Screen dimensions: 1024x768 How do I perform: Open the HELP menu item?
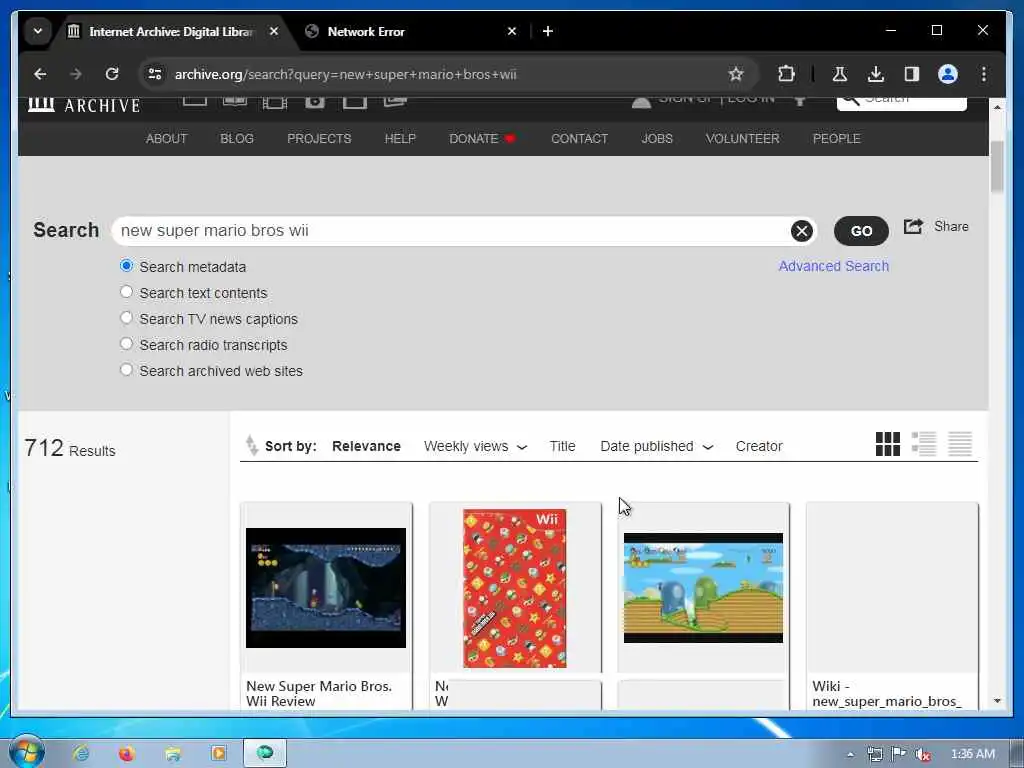click(x=400, y=138)
